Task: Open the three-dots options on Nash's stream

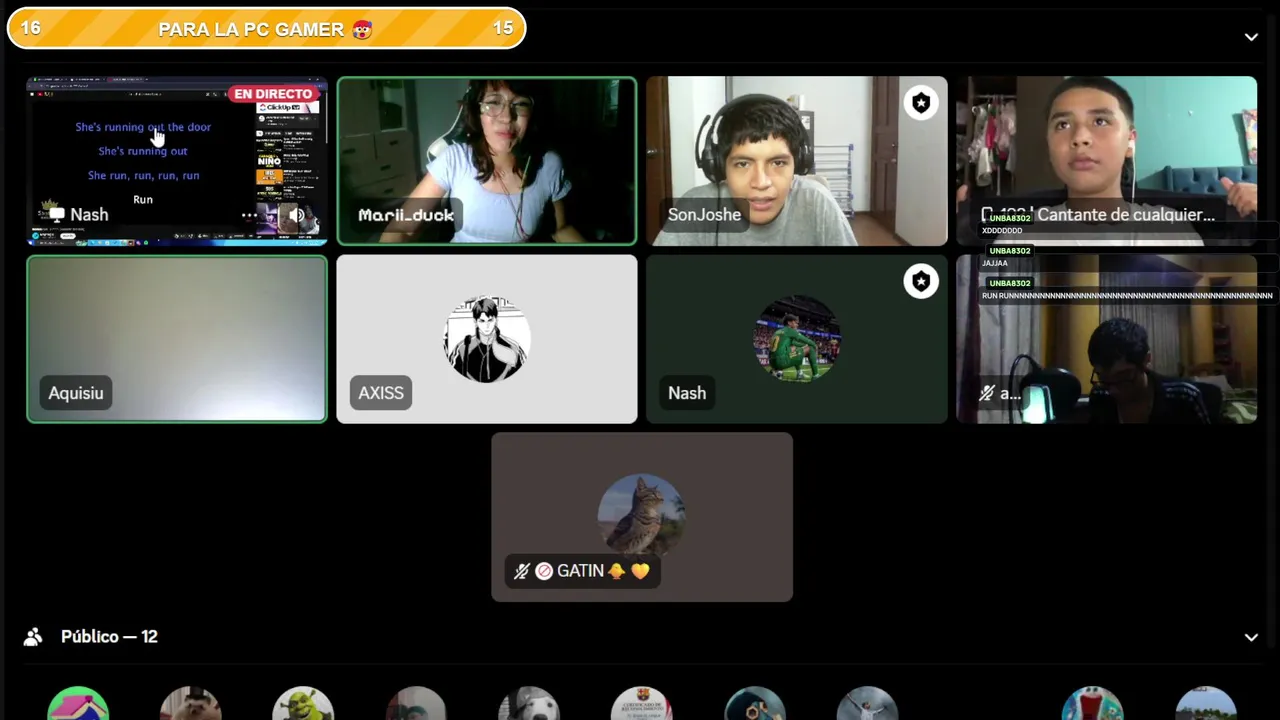Action: tap(249, 215)
